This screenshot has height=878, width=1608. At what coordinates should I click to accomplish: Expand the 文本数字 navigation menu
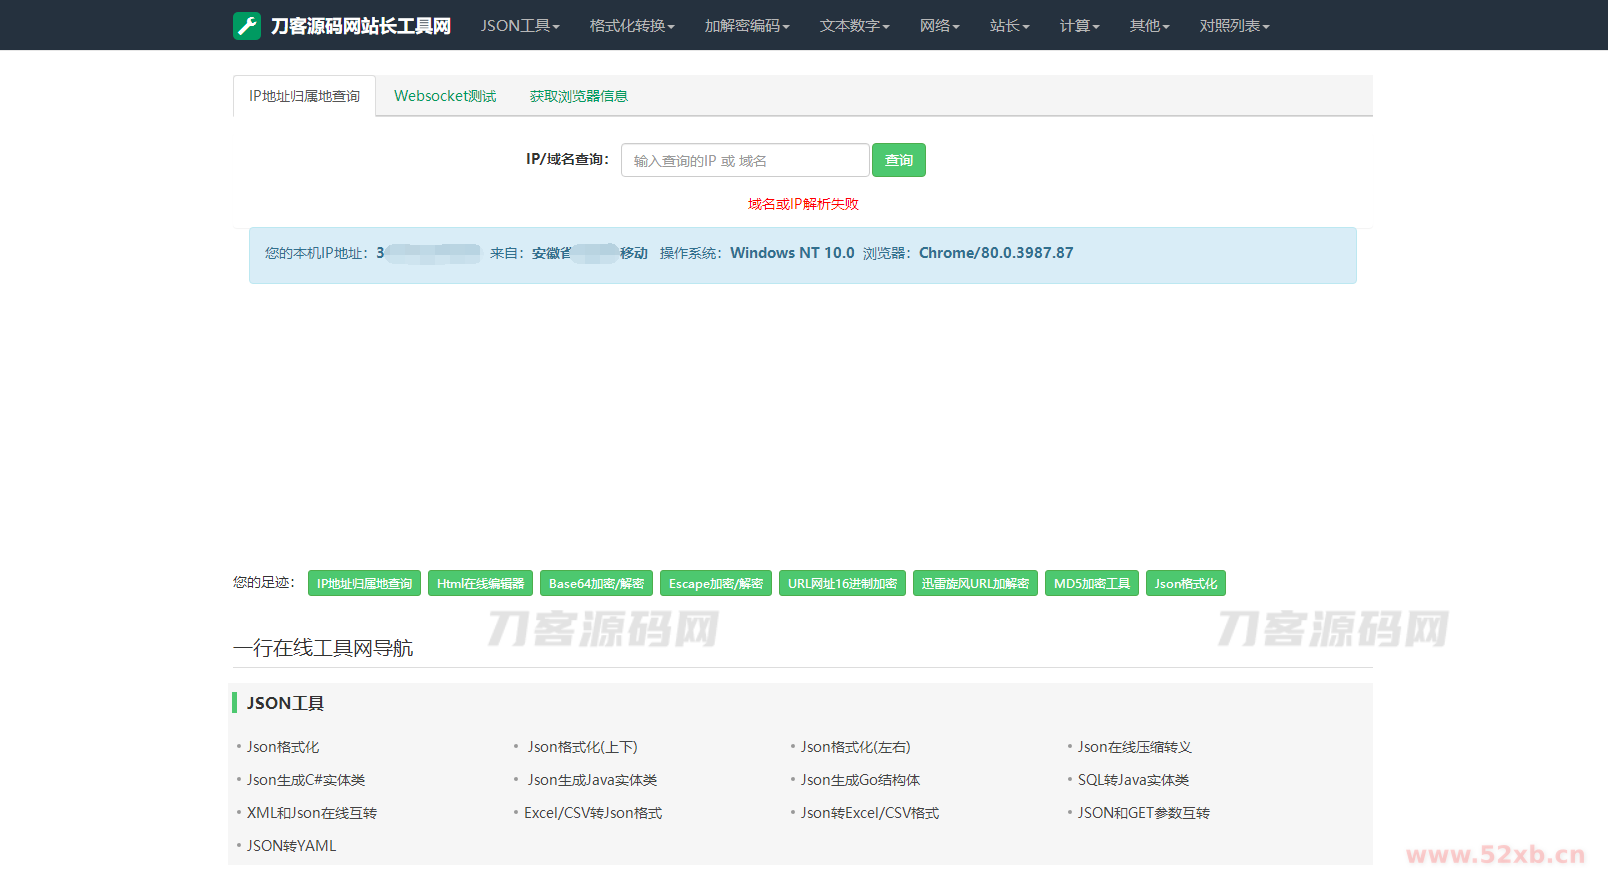854,26
